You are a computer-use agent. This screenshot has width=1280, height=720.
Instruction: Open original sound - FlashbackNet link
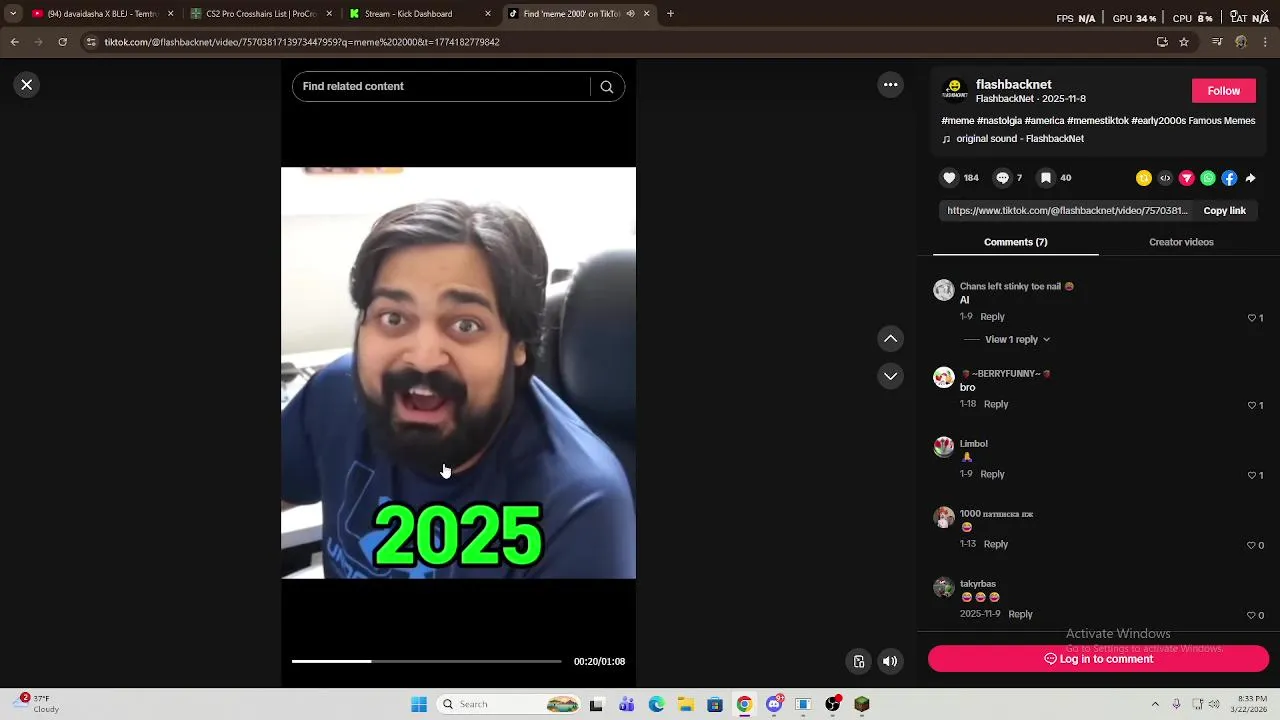click(1019, 139)
